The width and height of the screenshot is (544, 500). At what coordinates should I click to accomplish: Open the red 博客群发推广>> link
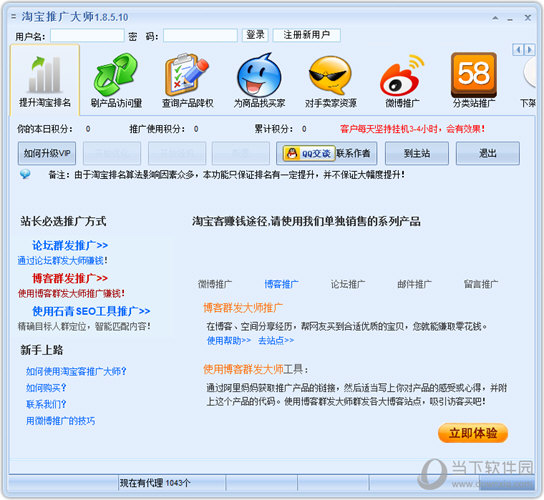[70, 278]
